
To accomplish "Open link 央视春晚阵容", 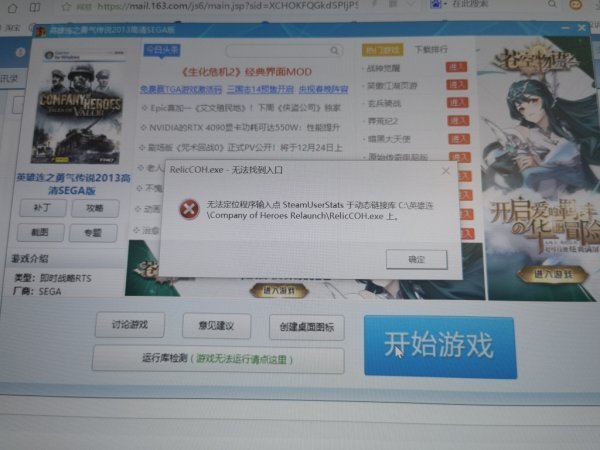I will coord(323,90).
